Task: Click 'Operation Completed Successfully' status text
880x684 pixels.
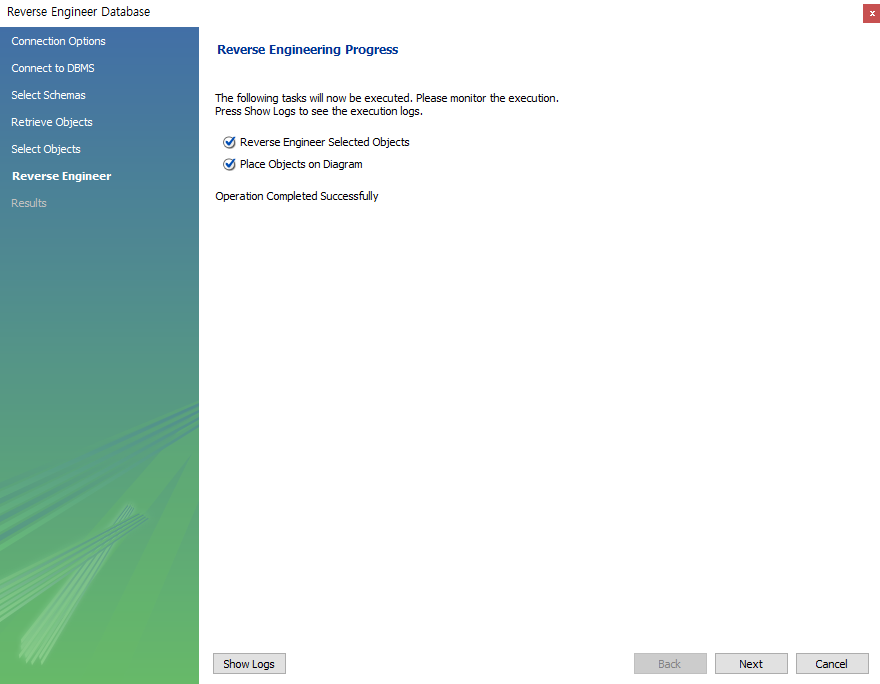Action: (x=297, y=196)
